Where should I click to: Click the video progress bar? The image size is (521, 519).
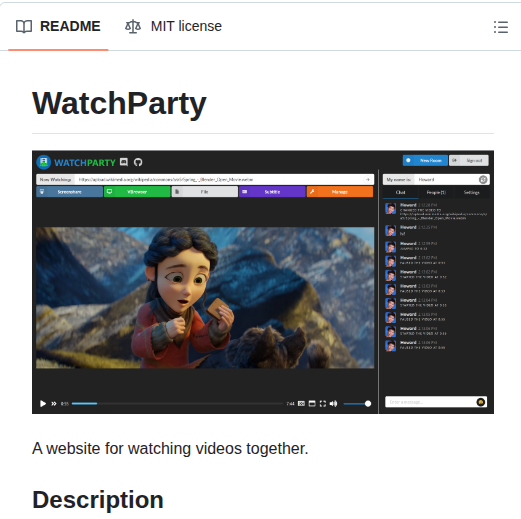click(x=177, y=404)
